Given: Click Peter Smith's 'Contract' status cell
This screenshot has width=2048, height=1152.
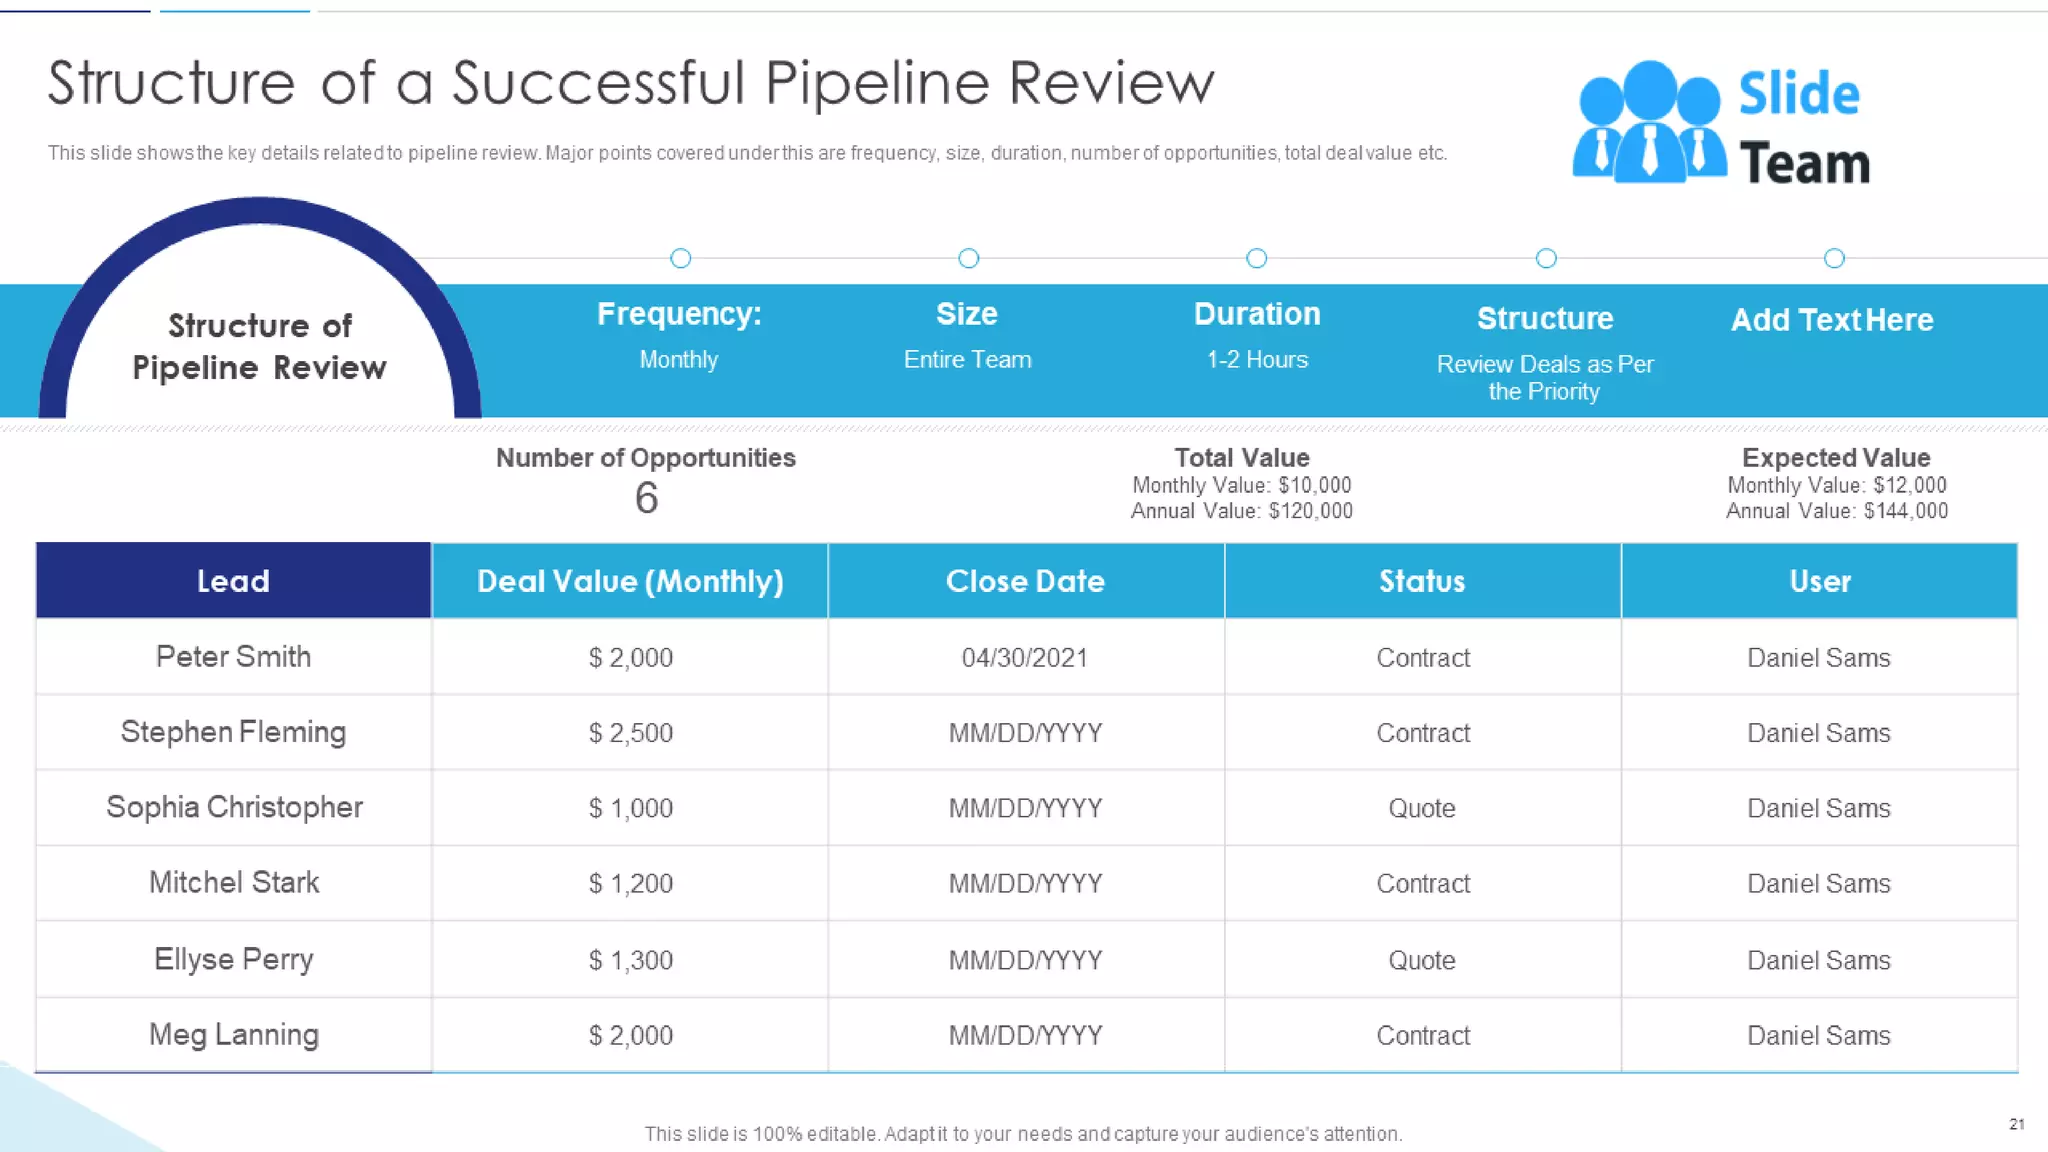Looking at the screenshot, I should coord(1422,657).
